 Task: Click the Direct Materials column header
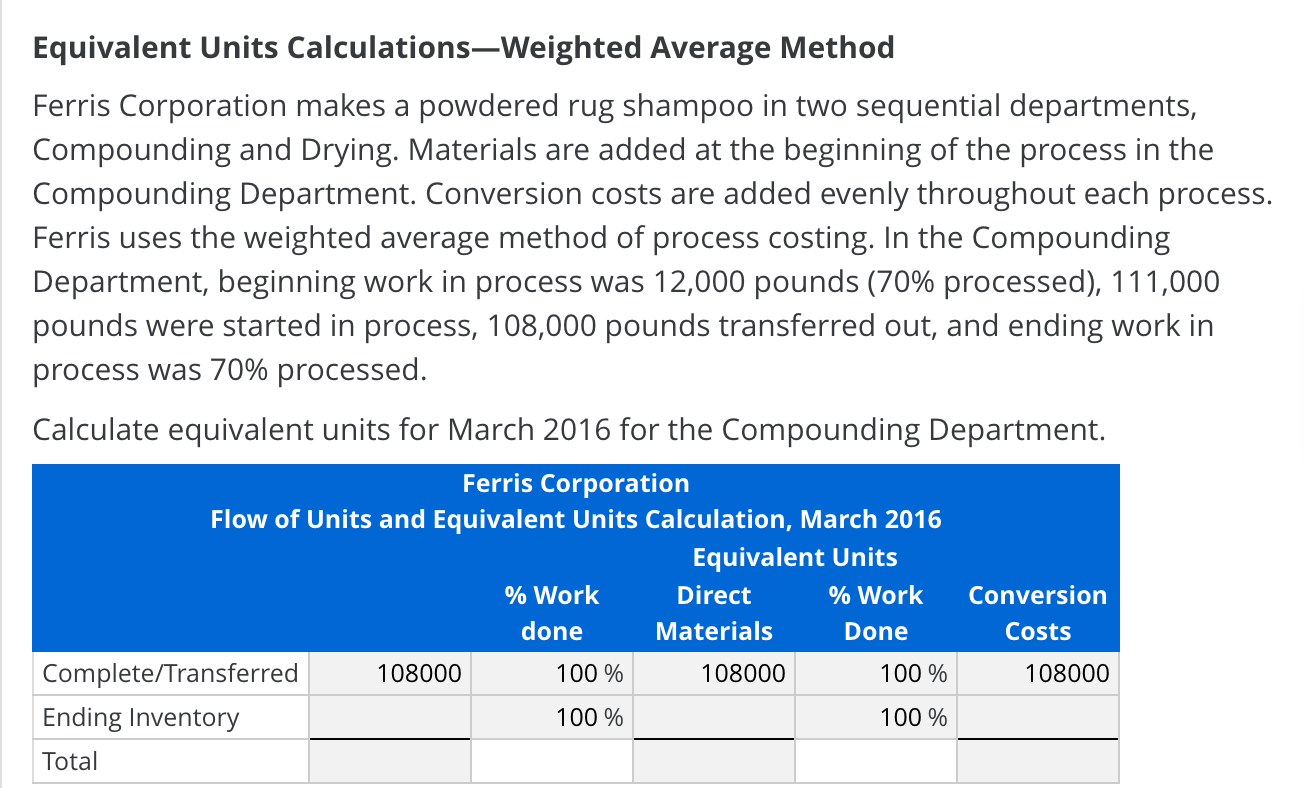(x=713, y=613)
